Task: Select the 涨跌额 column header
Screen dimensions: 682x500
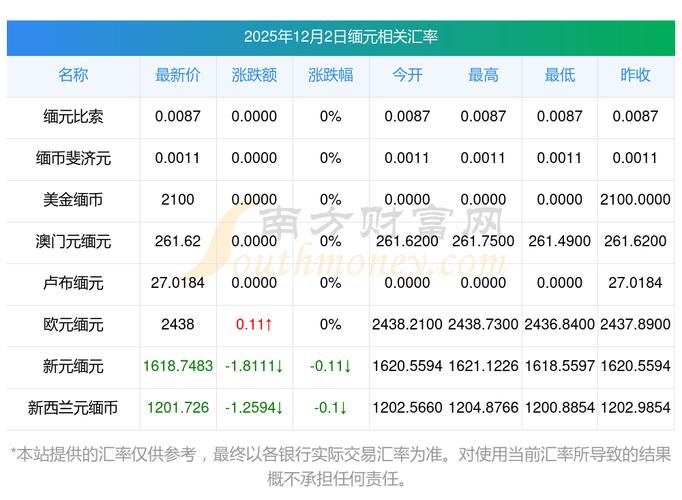Action: pyautogui.click(x=254, y=75)
